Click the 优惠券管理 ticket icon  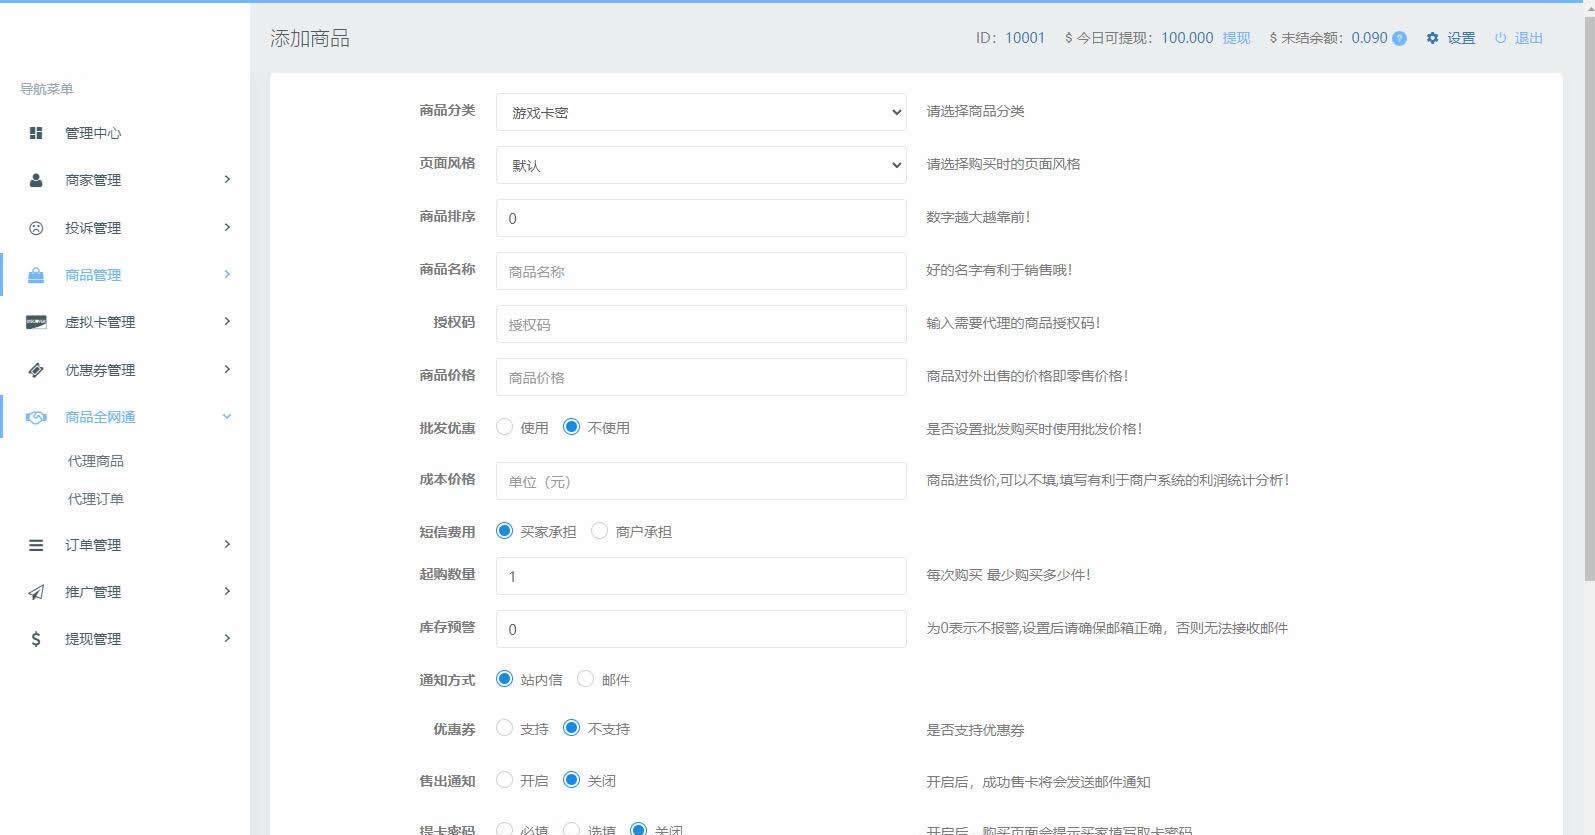36,370
